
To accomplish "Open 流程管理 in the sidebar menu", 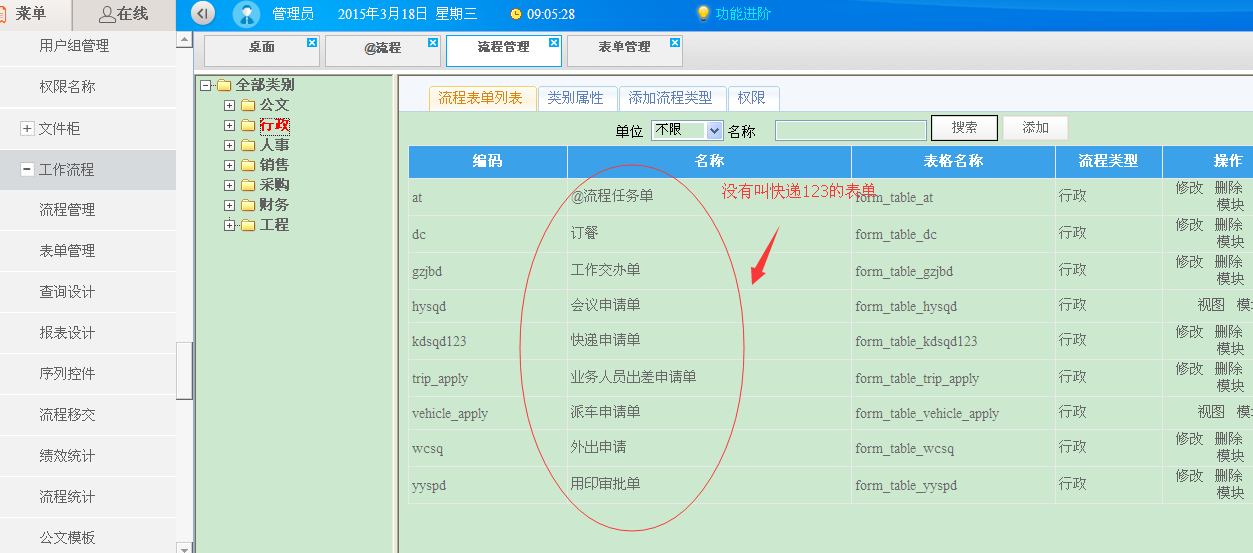I will click(x=67, y=210).
